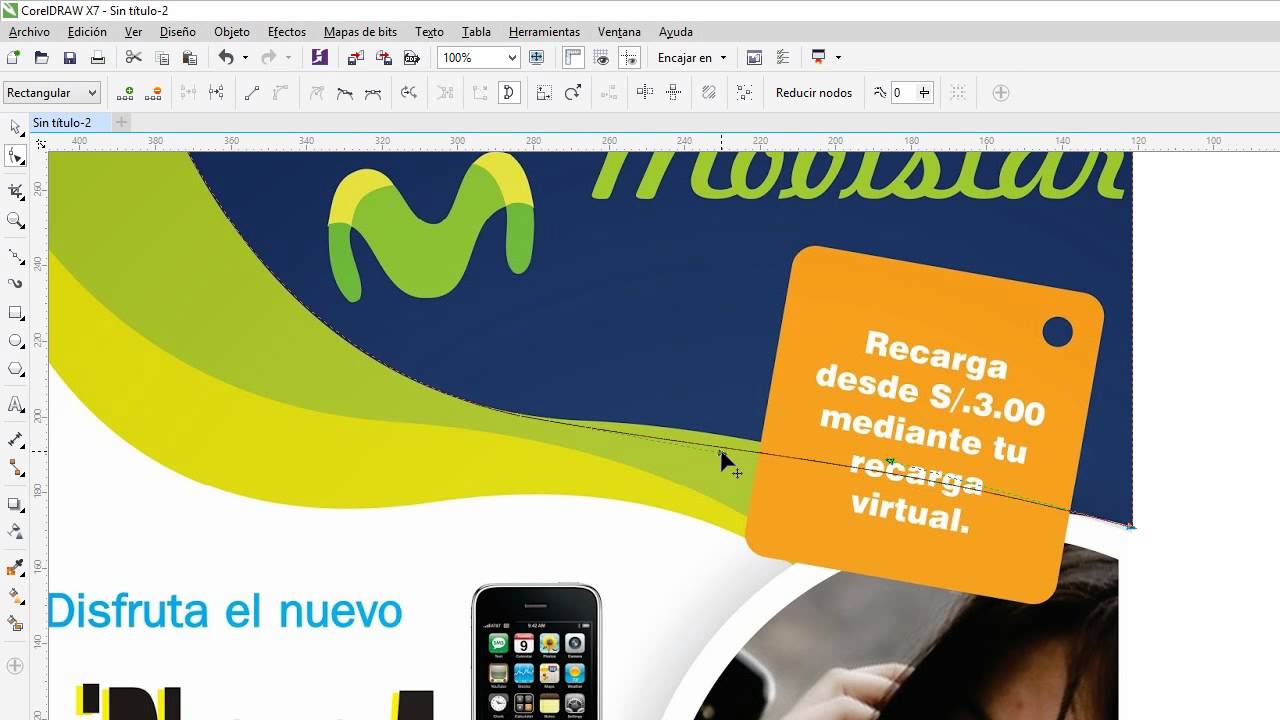This screenshot has width=1280, height=720.
Task: Convert segment to line
Action: click(x=252, y=93)
